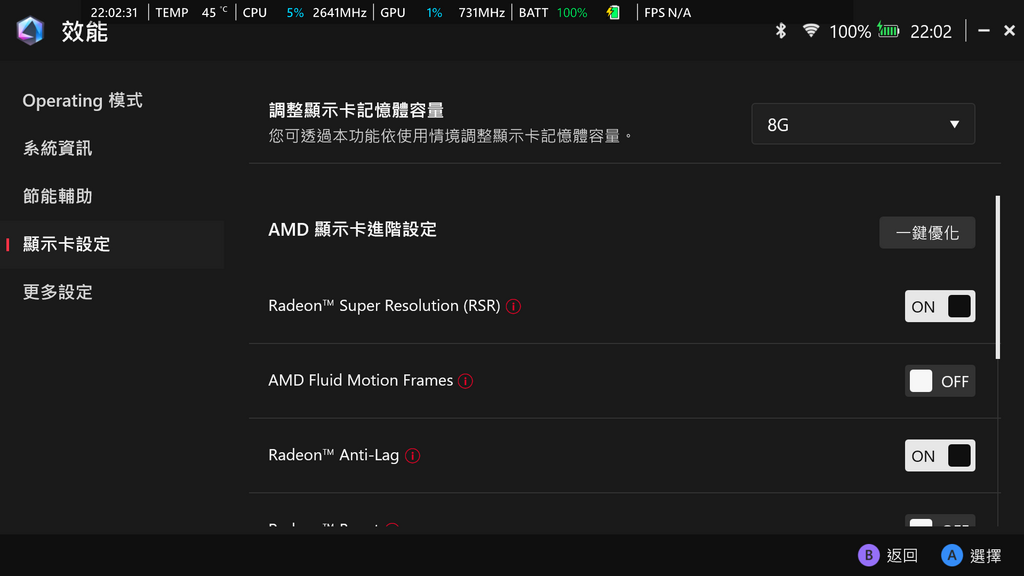Image resolution: width=1024 pixels, height=576 pixels.
Task: Show info icon beside Radeon Anti-Lag
Action: [x=412, y=456]
